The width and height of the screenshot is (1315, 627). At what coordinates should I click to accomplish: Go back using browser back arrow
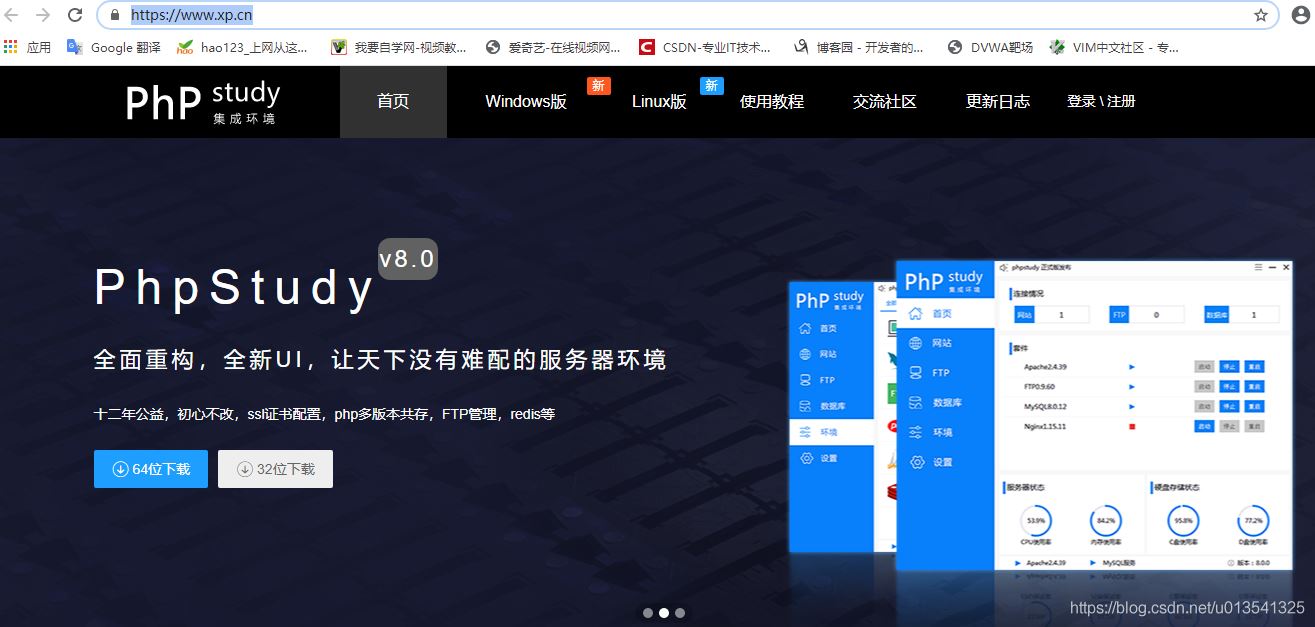(12, 15)
